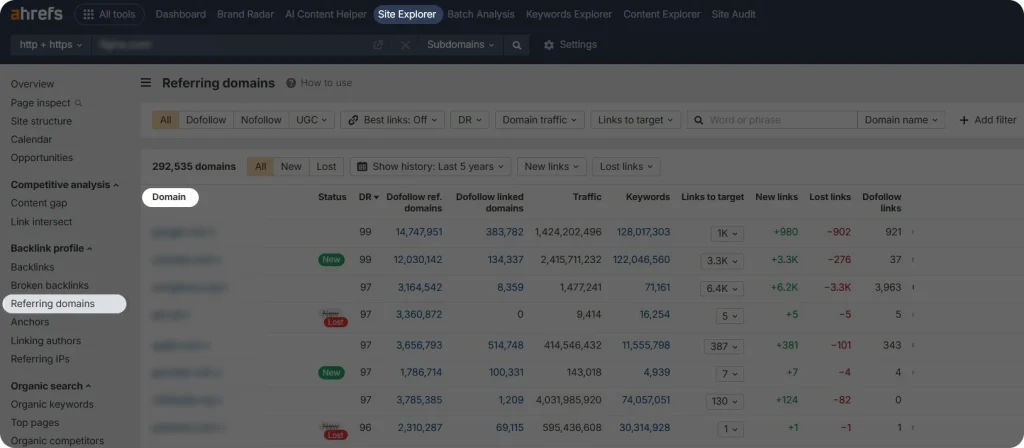Open Show history: Last 5 years dropdown
This screenshot has width=1024, height=448.
[x=430, y=167]
